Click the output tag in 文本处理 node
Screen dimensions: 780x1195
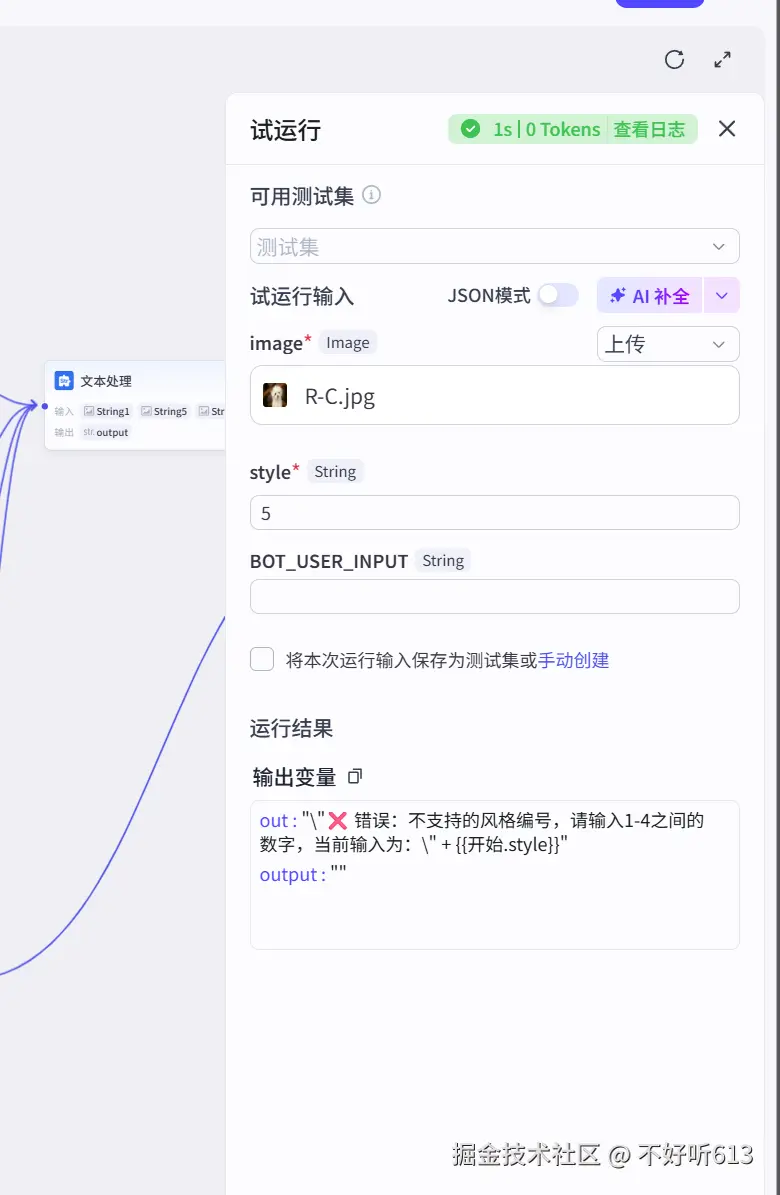click(106, 432)
